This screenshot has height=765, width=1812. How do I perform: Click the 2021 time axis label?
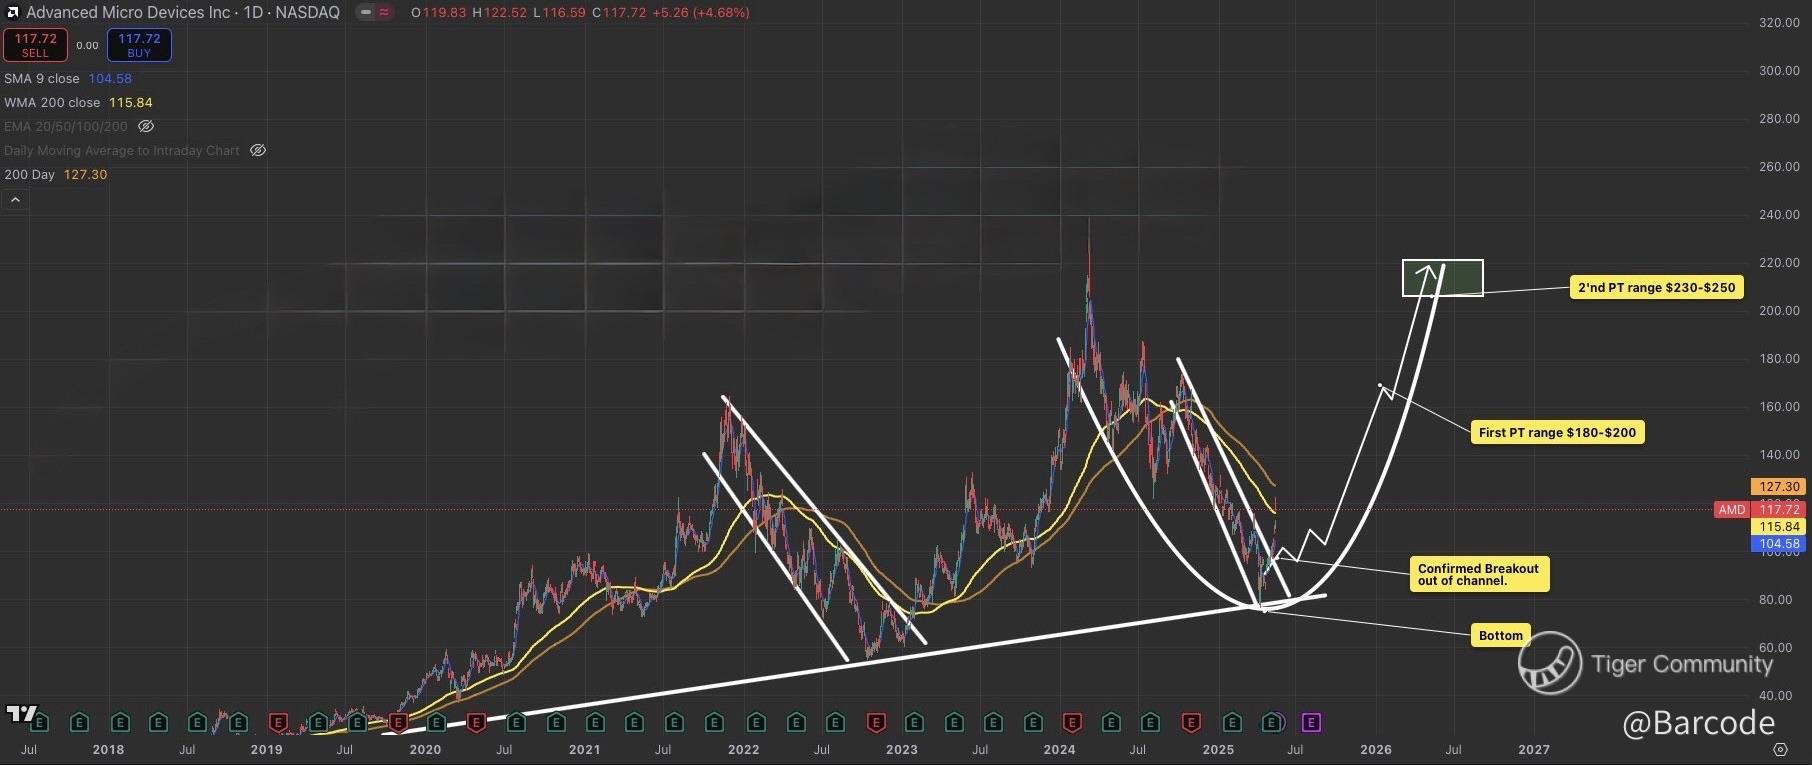585,750
